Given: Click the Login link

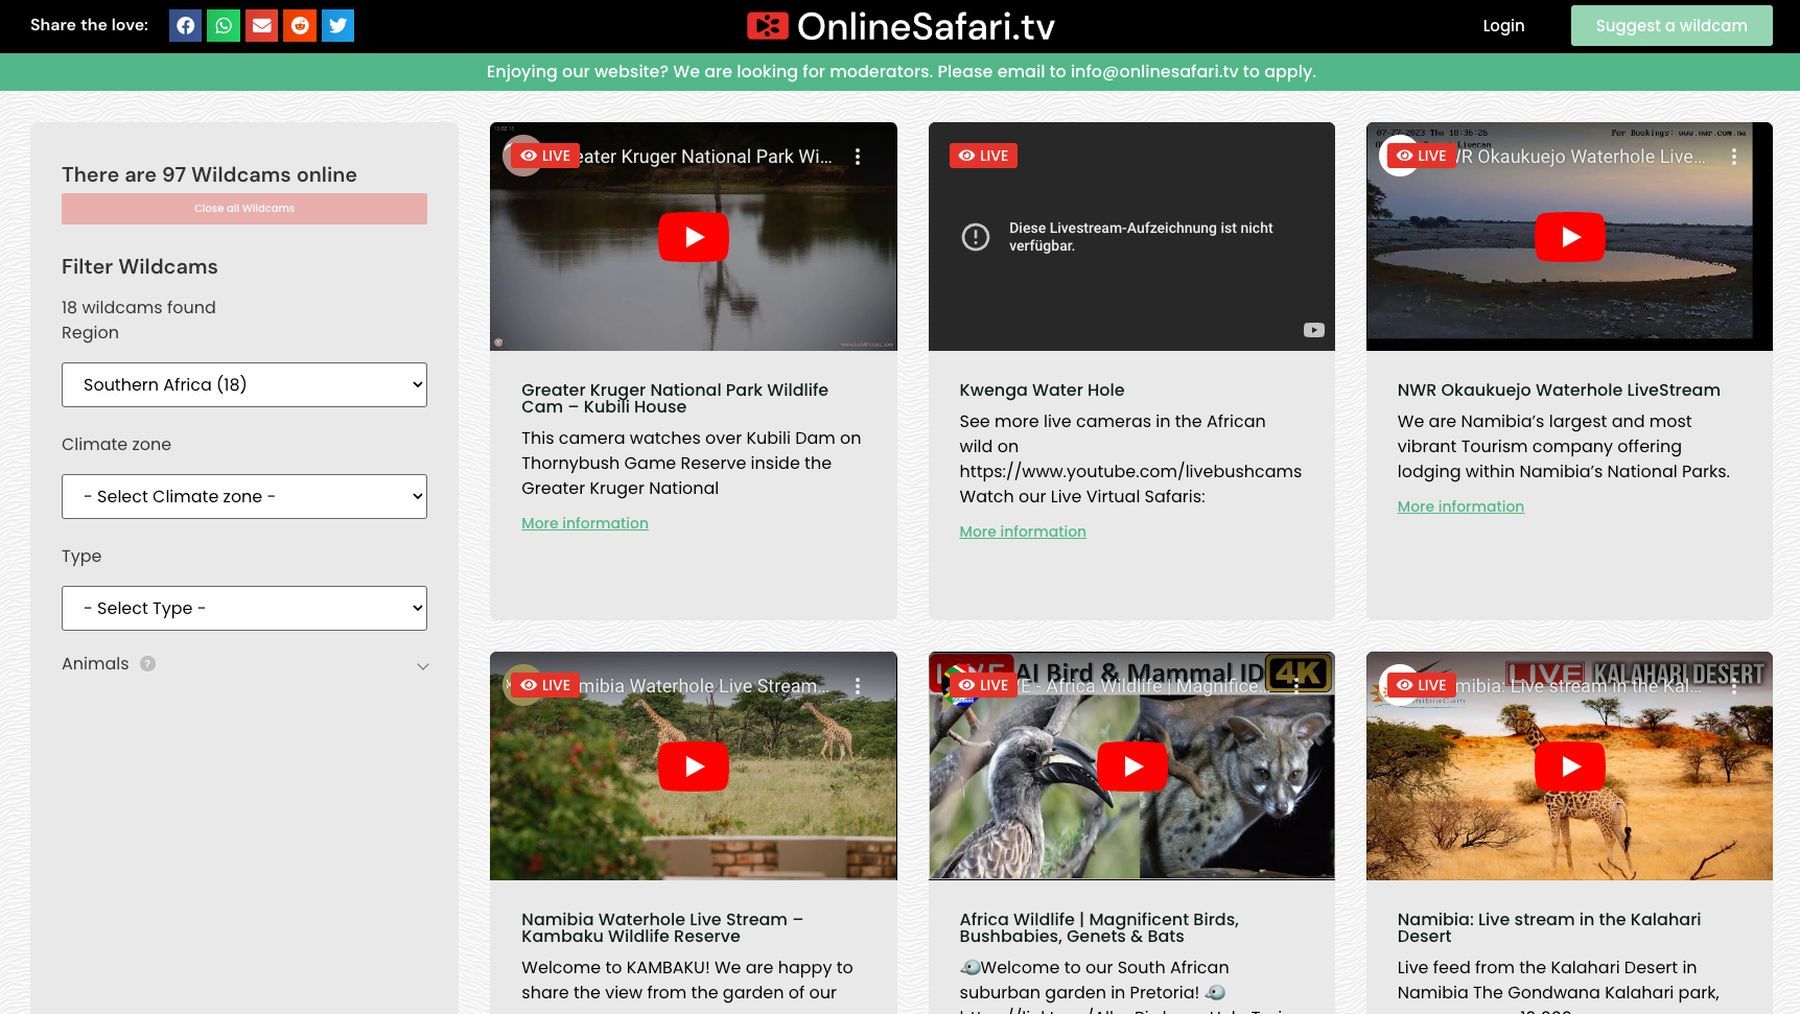Looking at the screenshot, I should [1503, 26].
